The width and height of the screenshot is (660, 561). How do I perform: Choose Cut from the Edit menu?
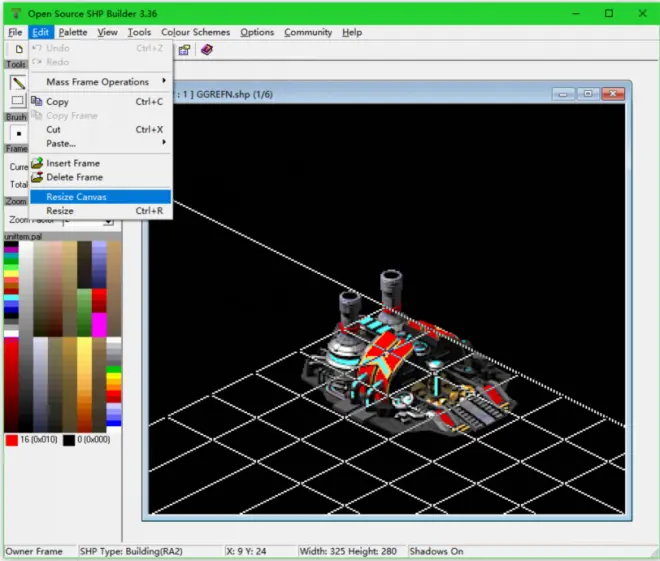pyautogui.click(x=101, y=130)
